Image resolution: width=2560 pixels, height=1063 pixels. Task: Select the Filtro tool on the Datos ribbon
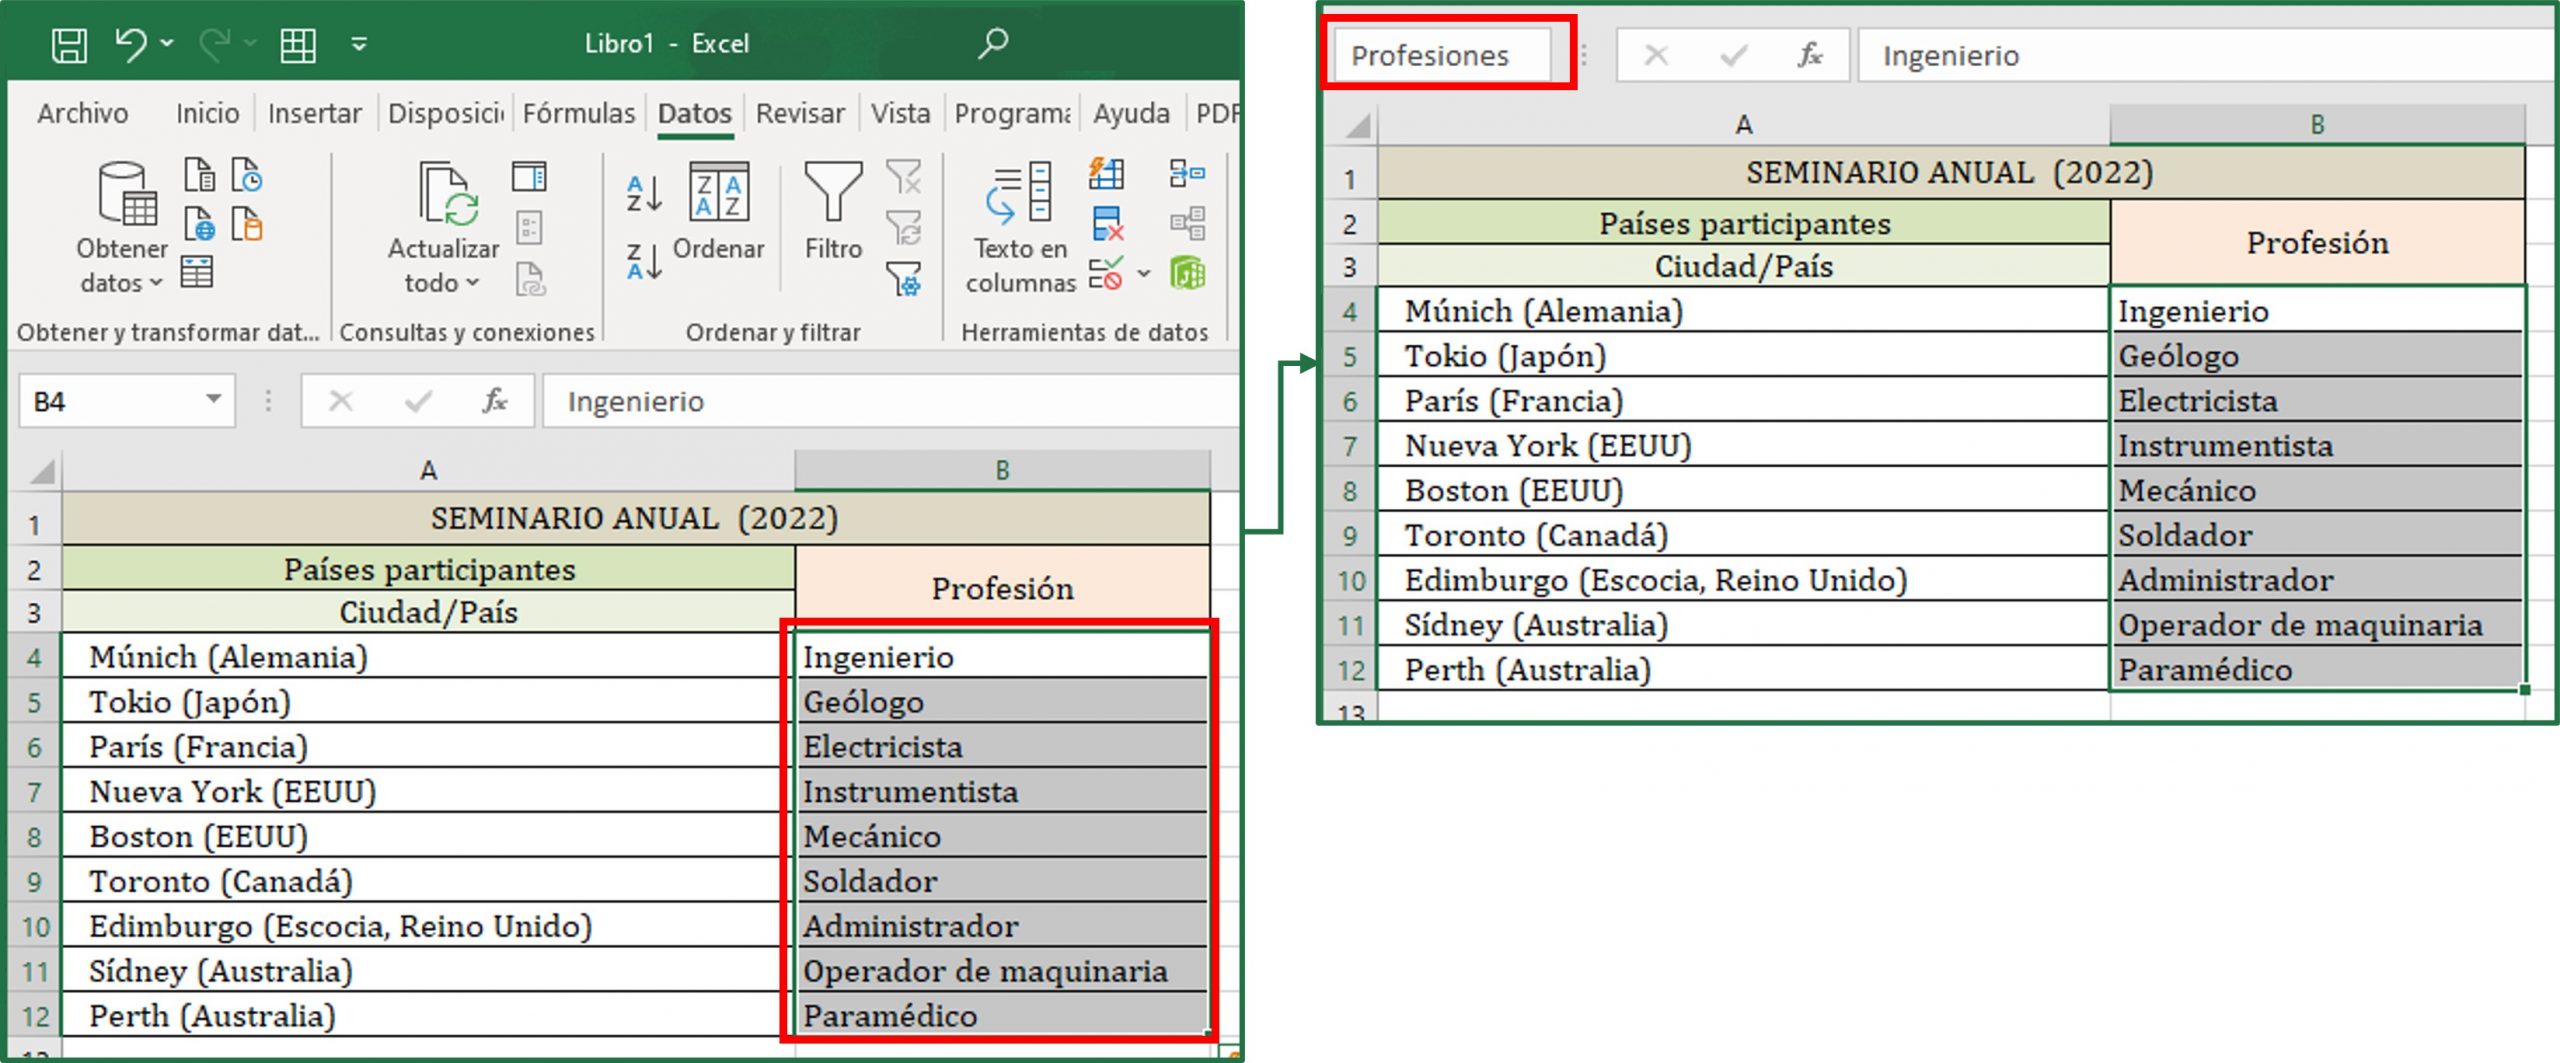pyautogui.click(x=832, y=200)
